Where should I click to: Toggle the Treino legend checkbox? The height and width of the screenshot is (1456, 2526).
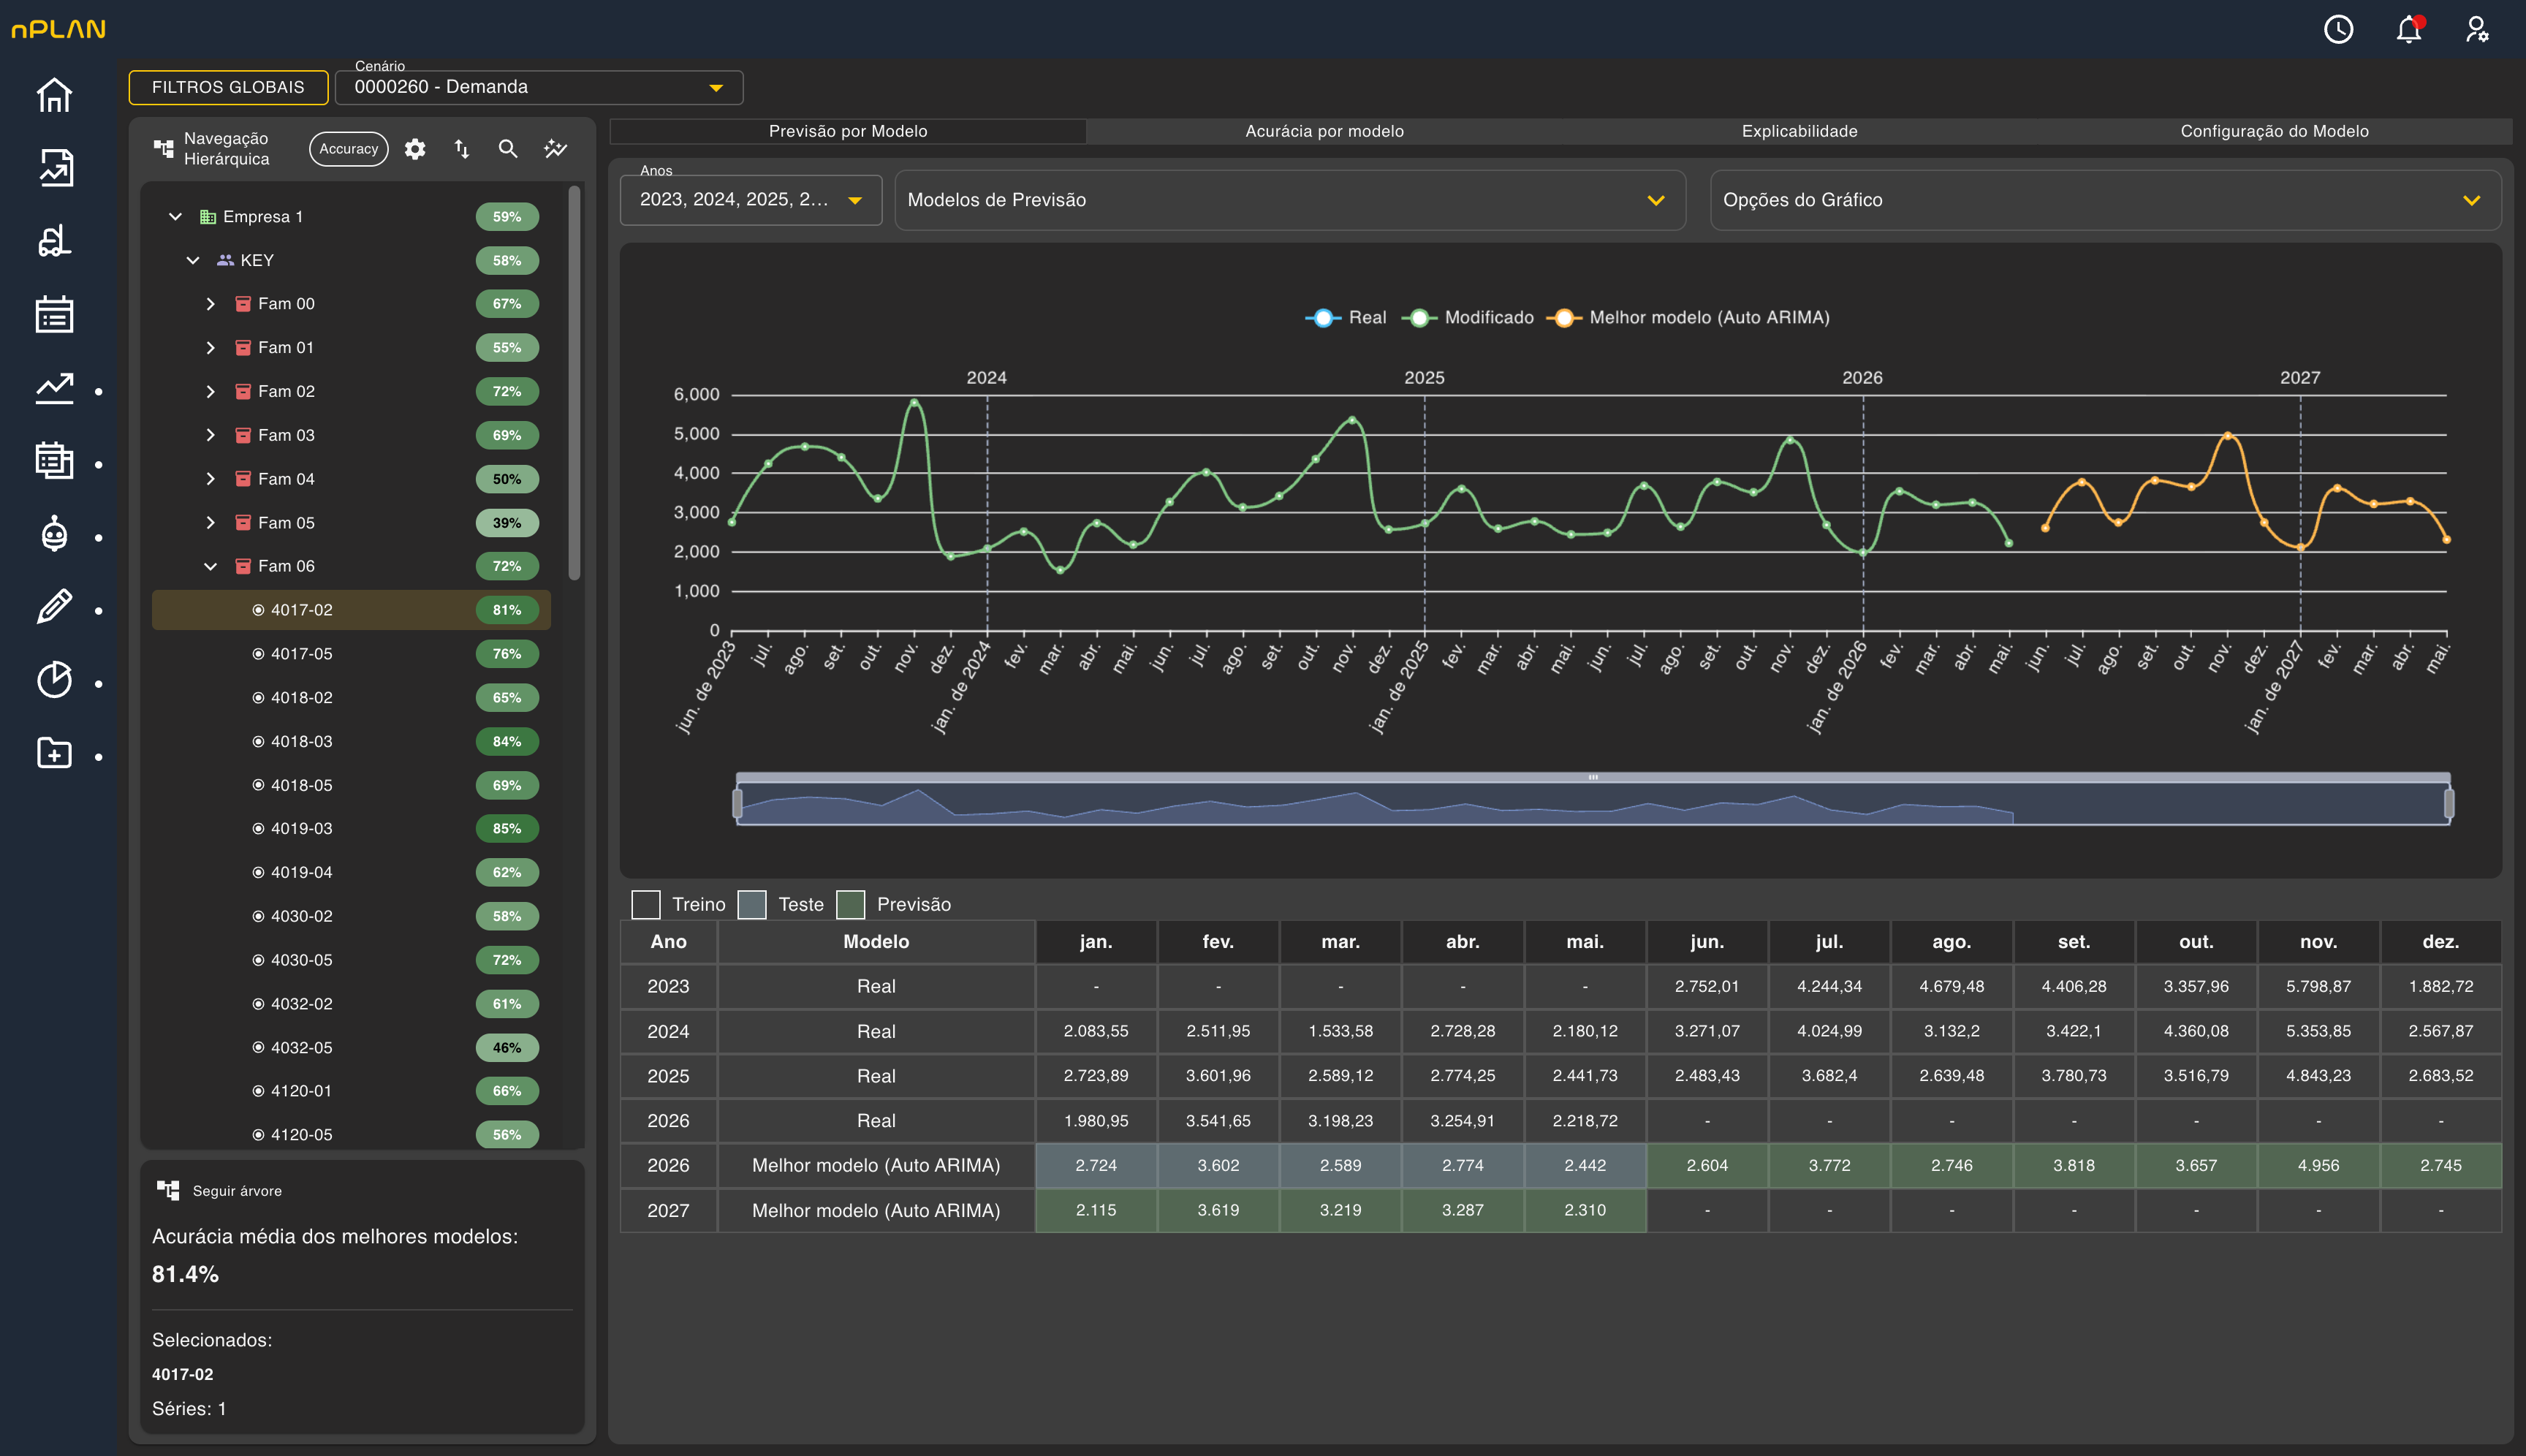pyautogui.click(x=646, y=904)
